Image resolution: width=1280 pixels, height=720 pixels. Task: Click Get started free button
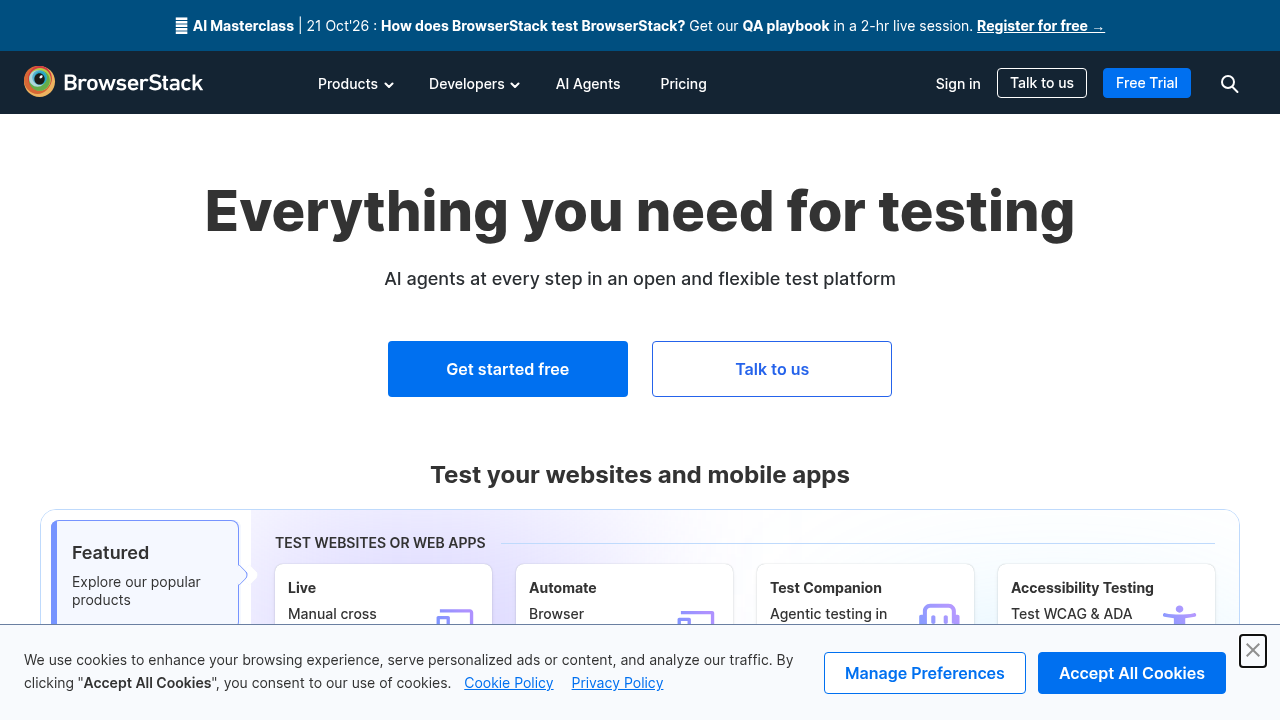click(x=508, y=369)
